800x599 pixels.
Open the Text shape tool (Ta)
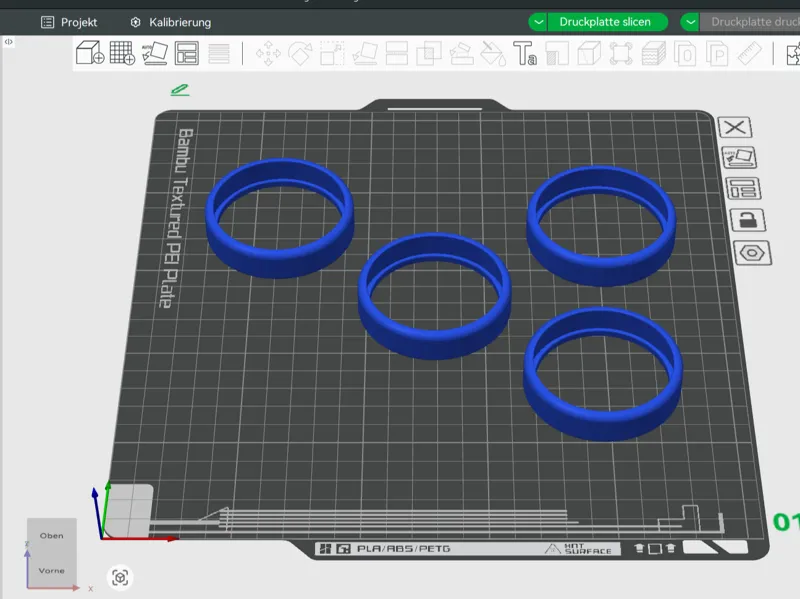(x=525, y=54)
